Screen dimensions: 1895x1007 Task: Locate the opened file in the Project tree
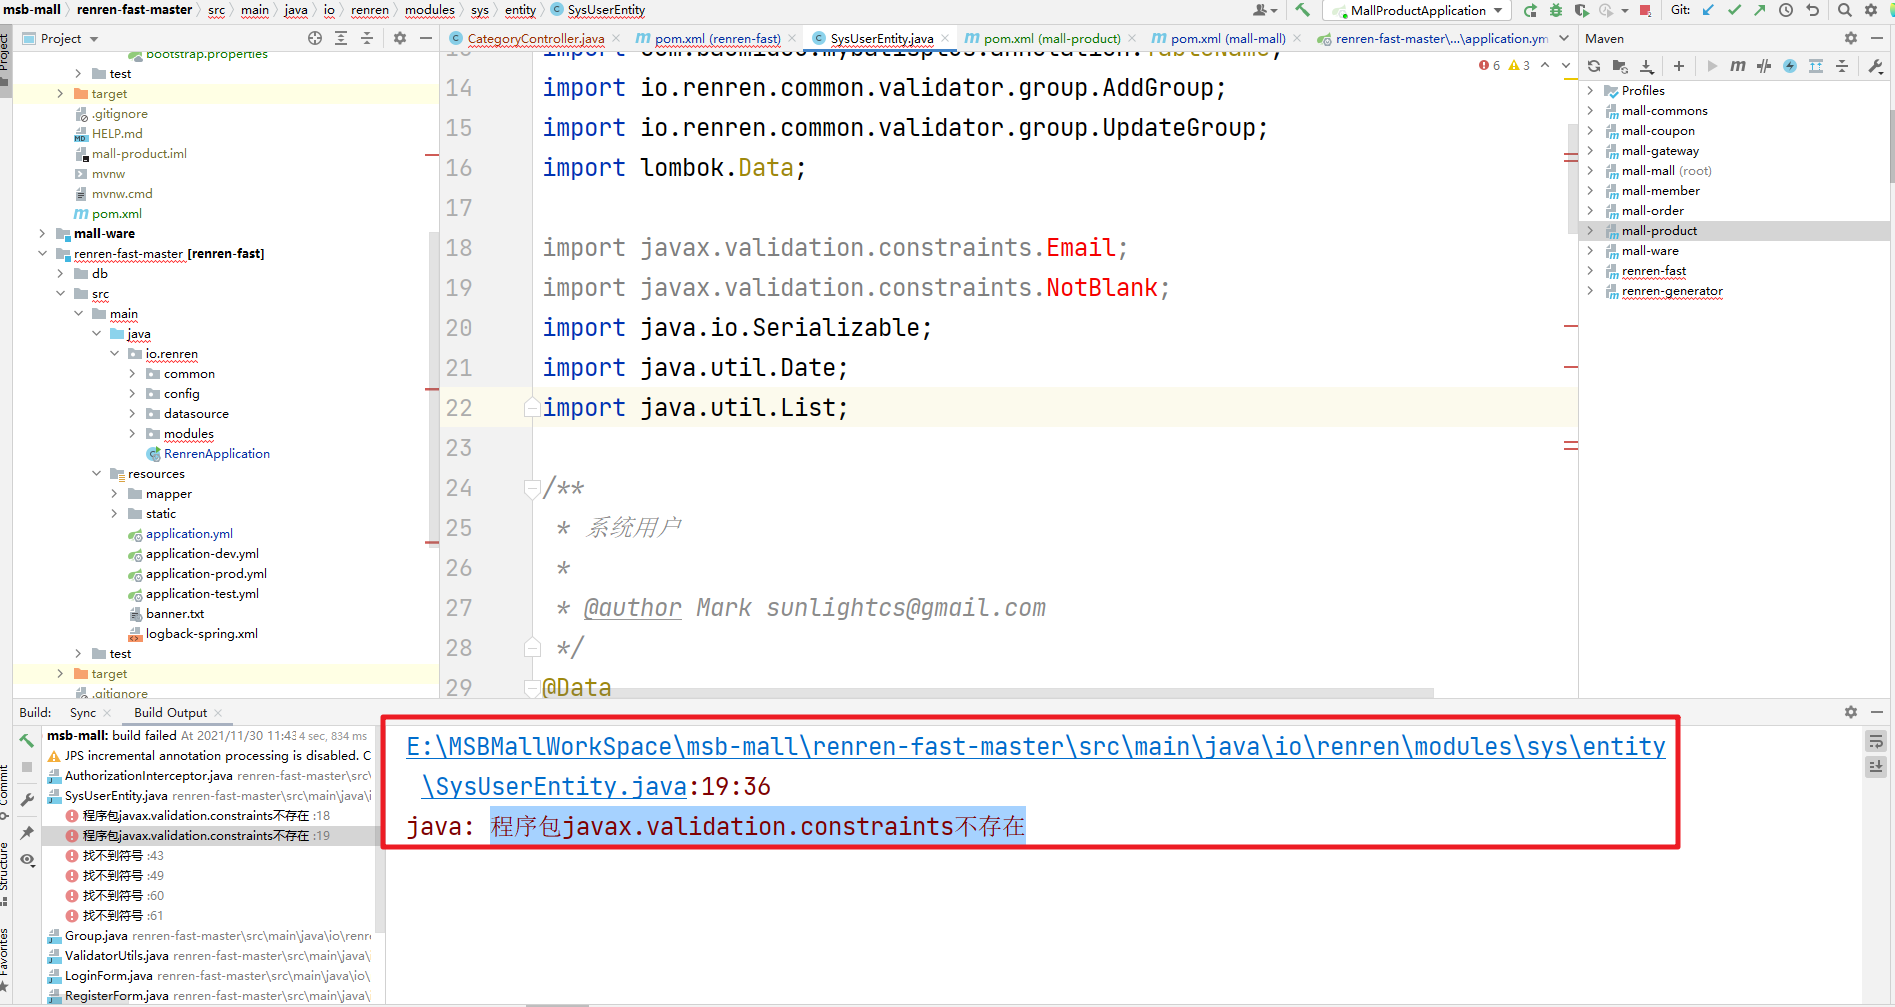(x=315, y=38)
